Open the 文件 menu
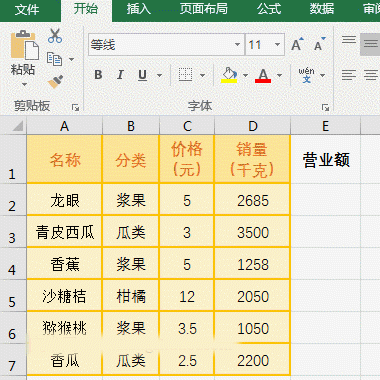This screenshot has height=380, width=380. pyautogui.click(x=27, y=9)
